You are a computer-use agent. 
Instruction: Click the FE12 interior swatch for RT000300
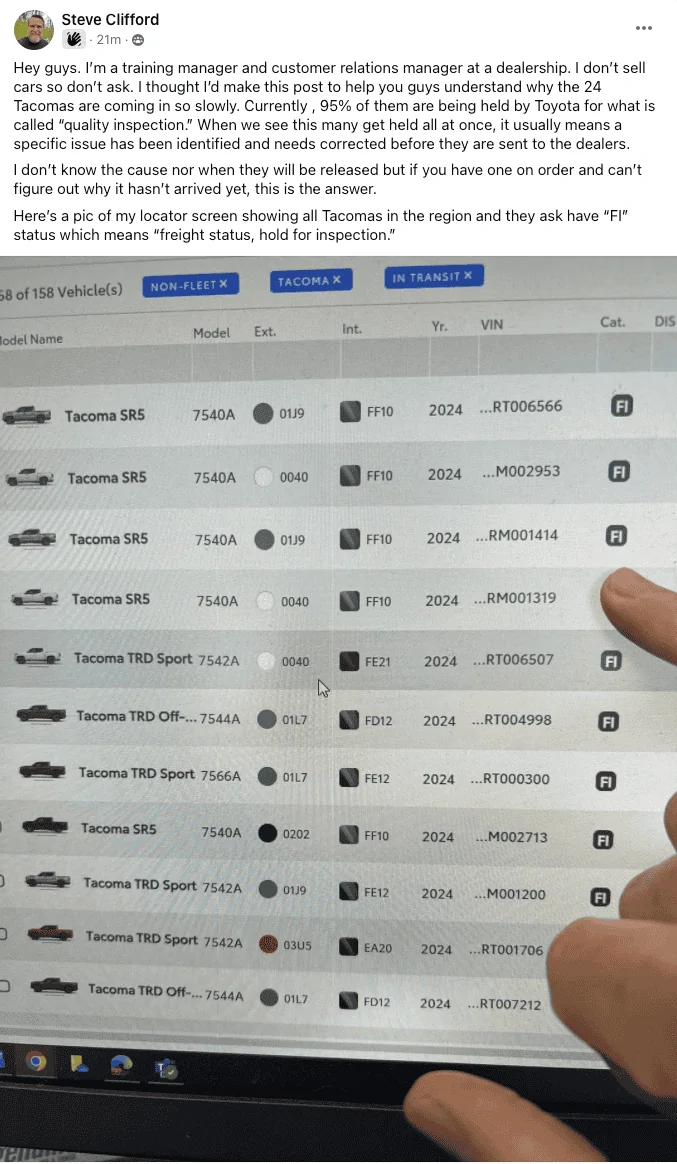(x=349, y=777)
